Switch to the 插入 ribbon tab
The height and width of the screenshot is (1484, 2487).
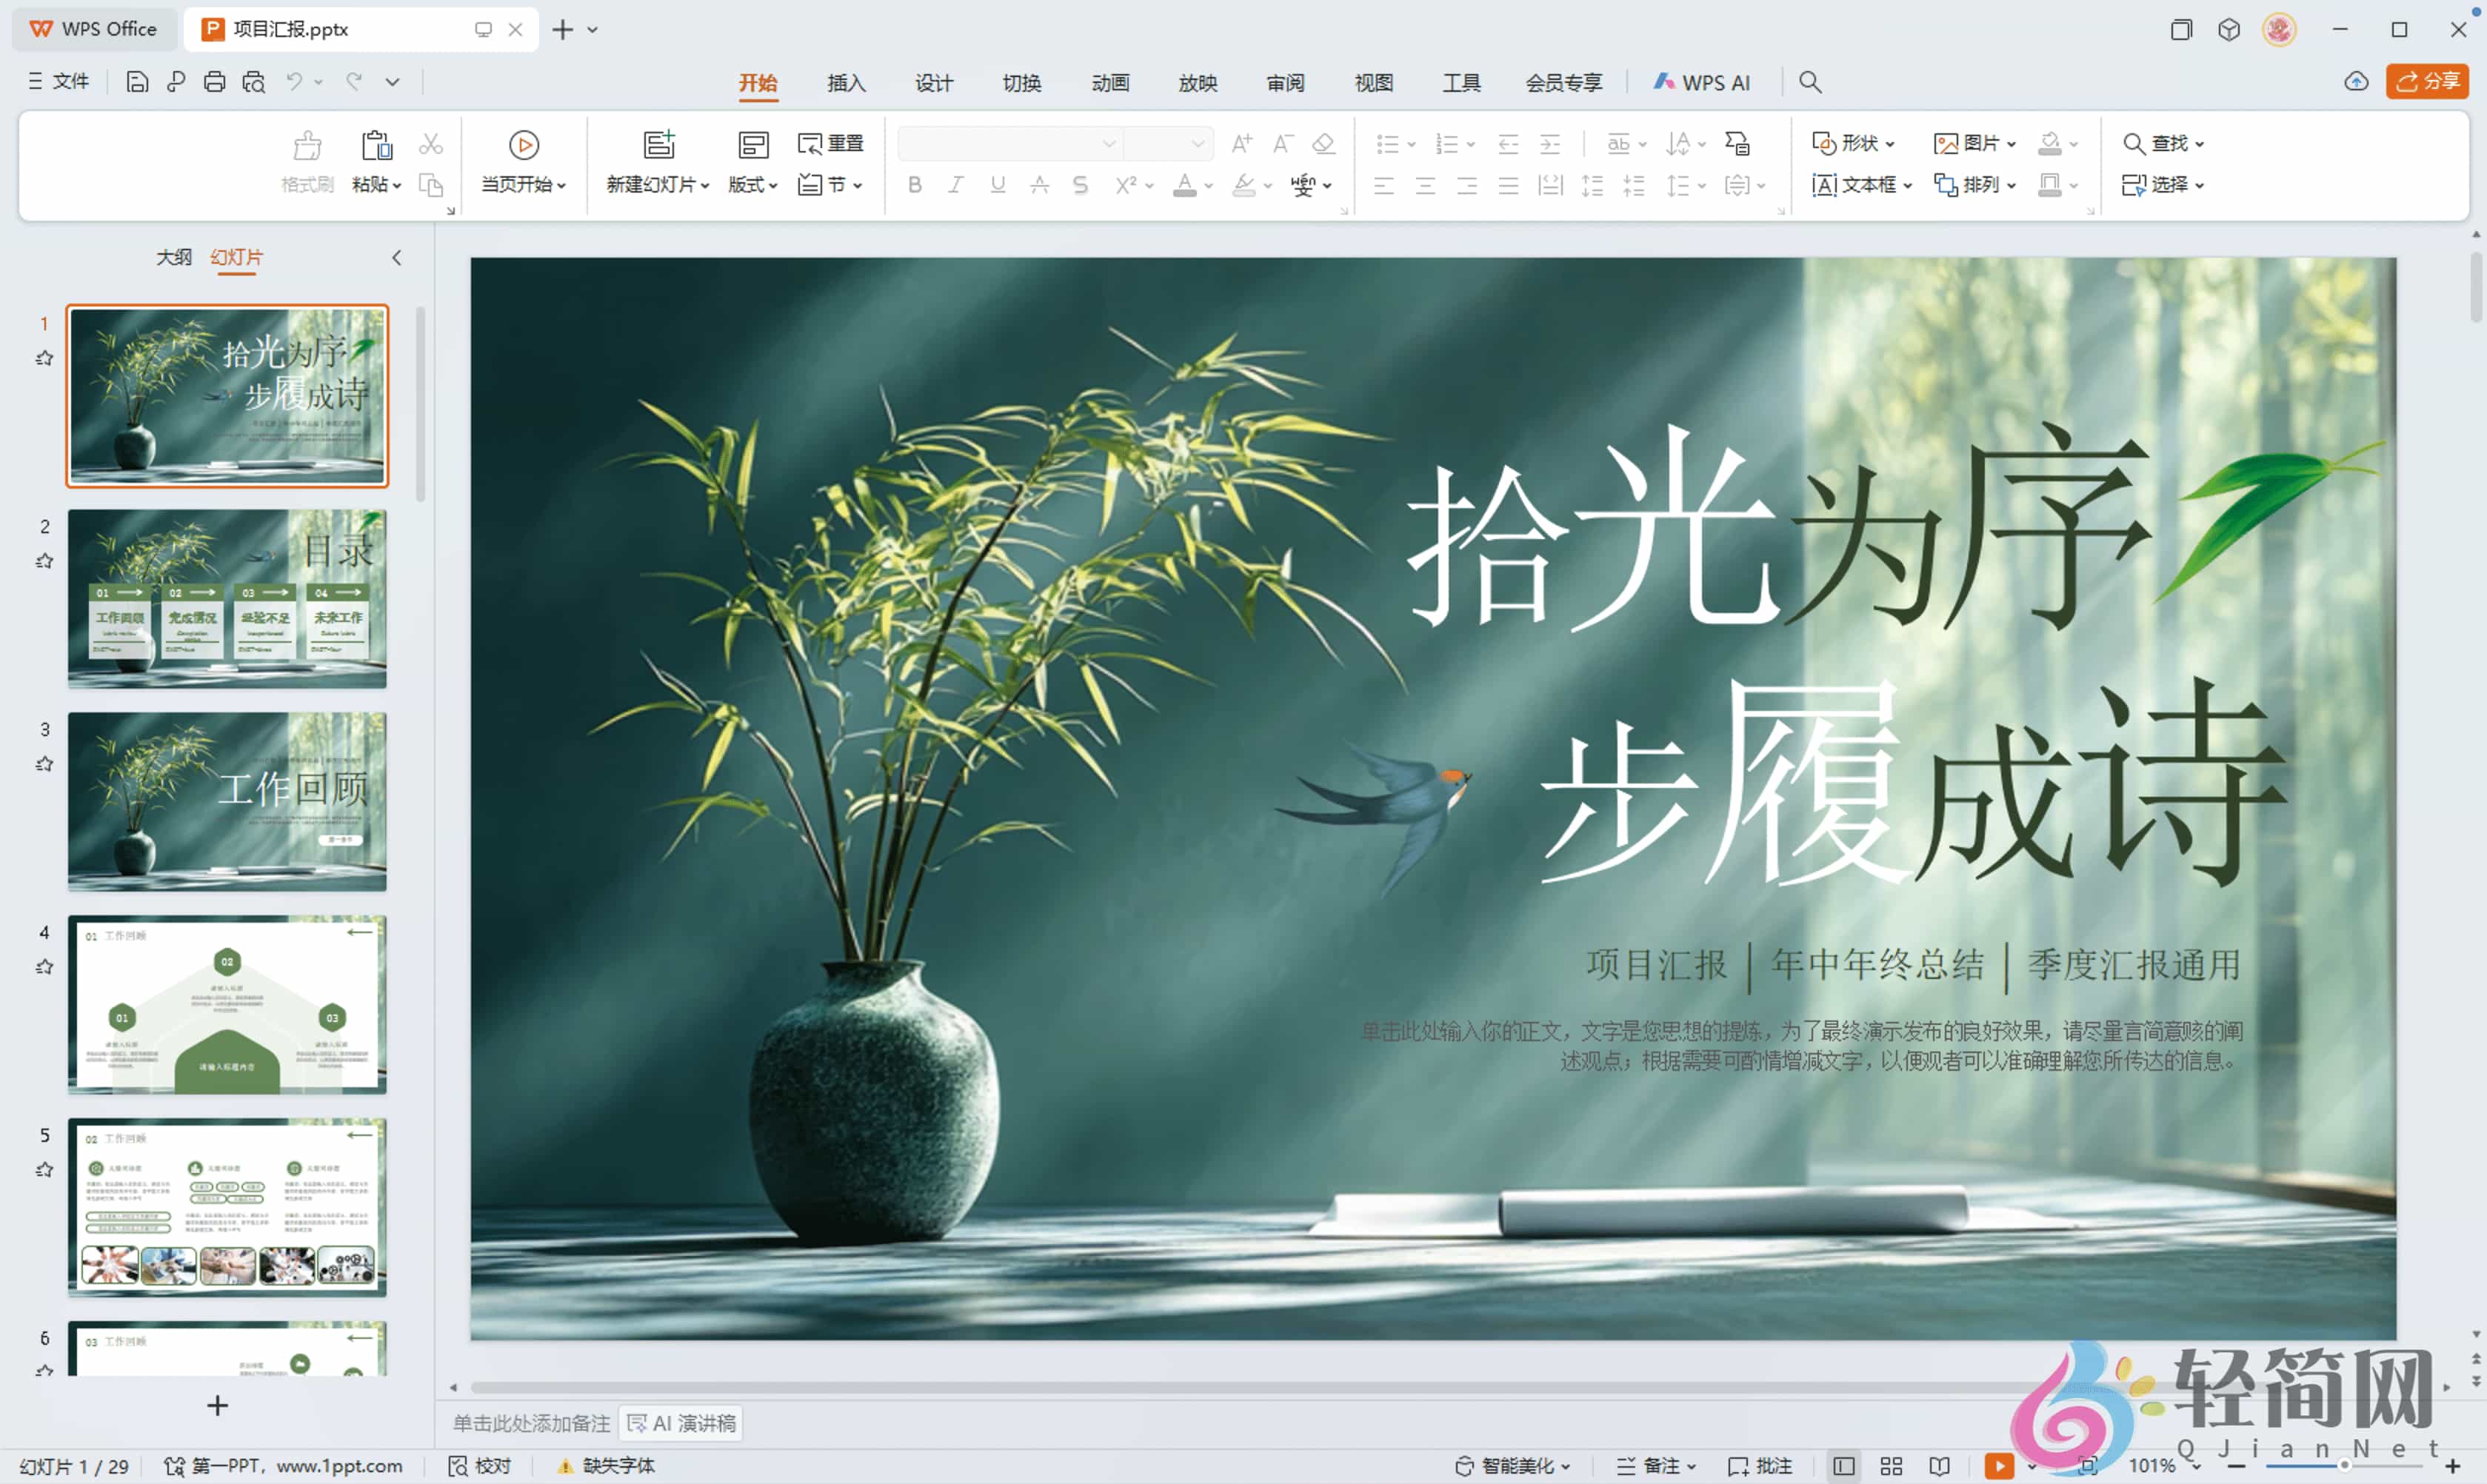pyautogui.click(x=846, y=83)
